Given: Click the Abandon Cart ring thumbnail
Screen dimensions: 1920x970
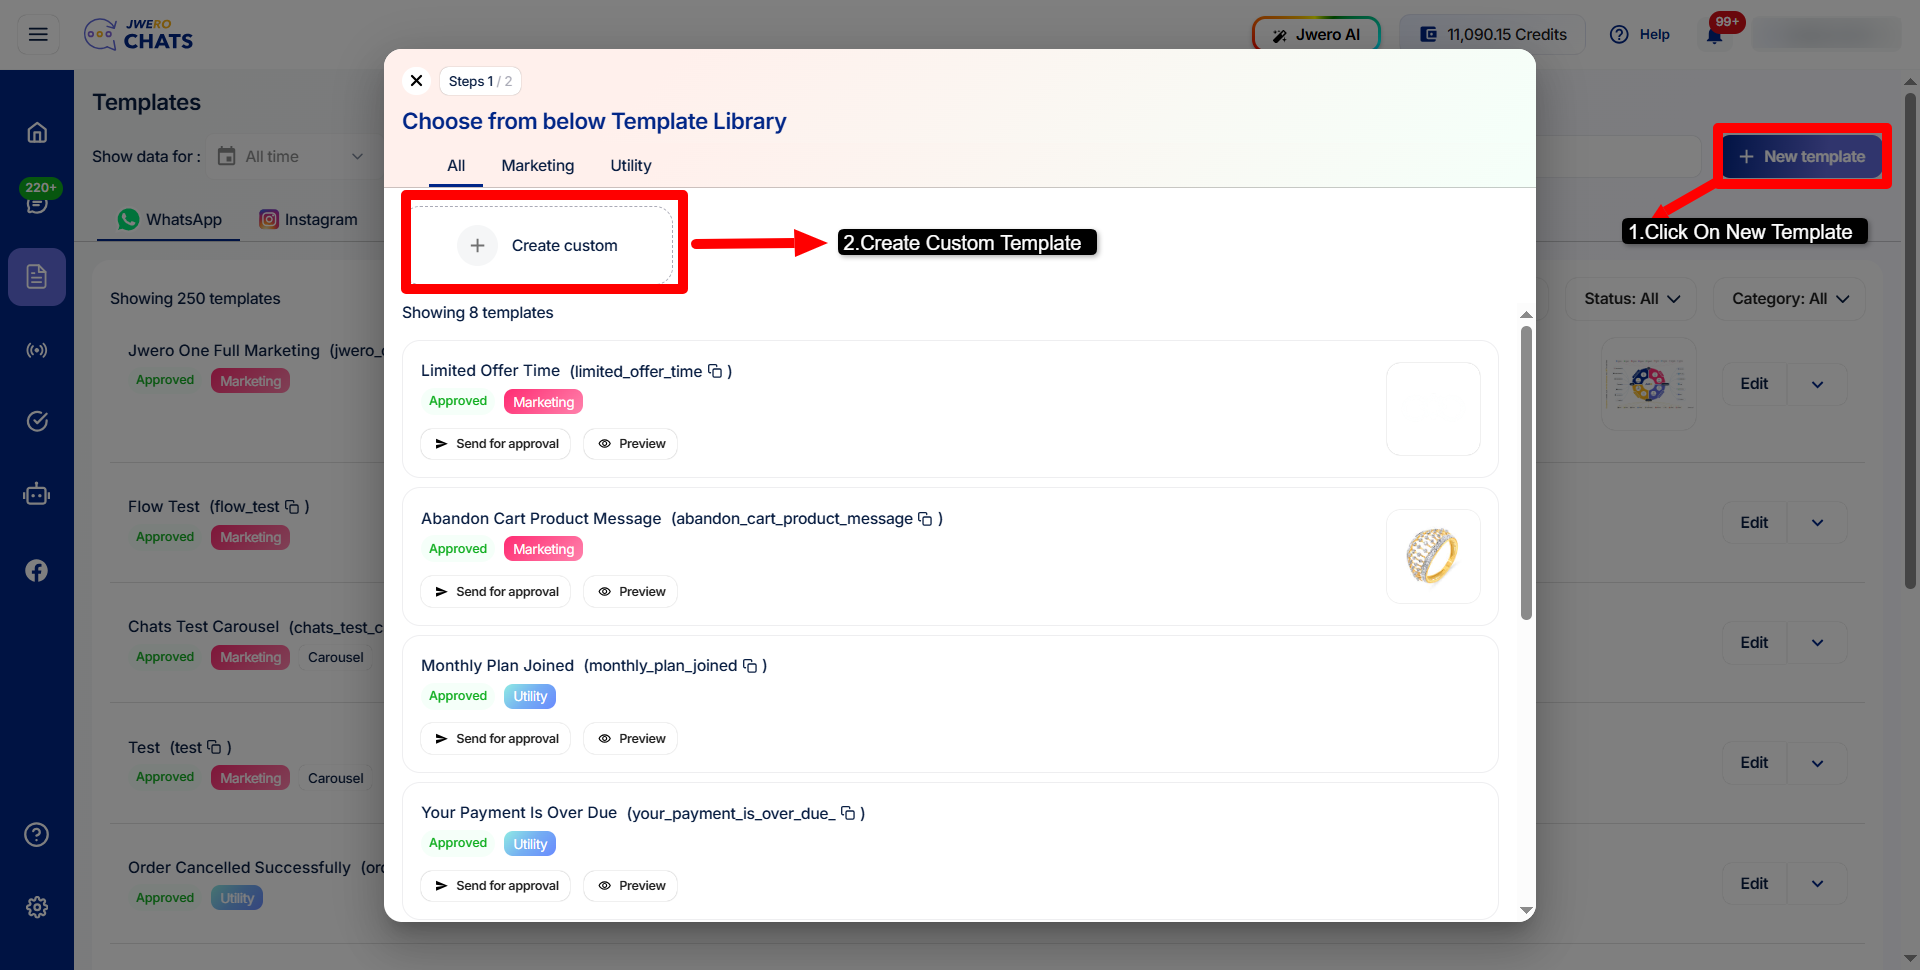Looking at the screenshot, I should pyautogui.click(x=1432, y=556).
